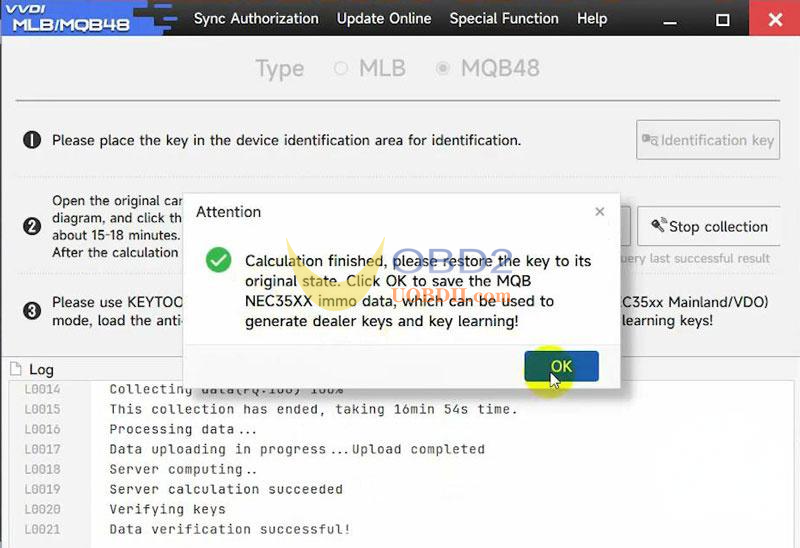800x548 pixels.
Task: Click log line 'Processing data...'
Action: coord(183,429)
